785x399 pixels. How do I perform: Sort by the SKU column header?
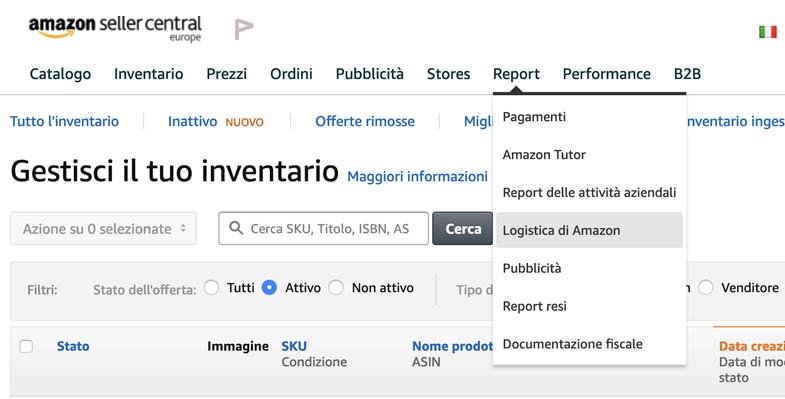(294, 346)
